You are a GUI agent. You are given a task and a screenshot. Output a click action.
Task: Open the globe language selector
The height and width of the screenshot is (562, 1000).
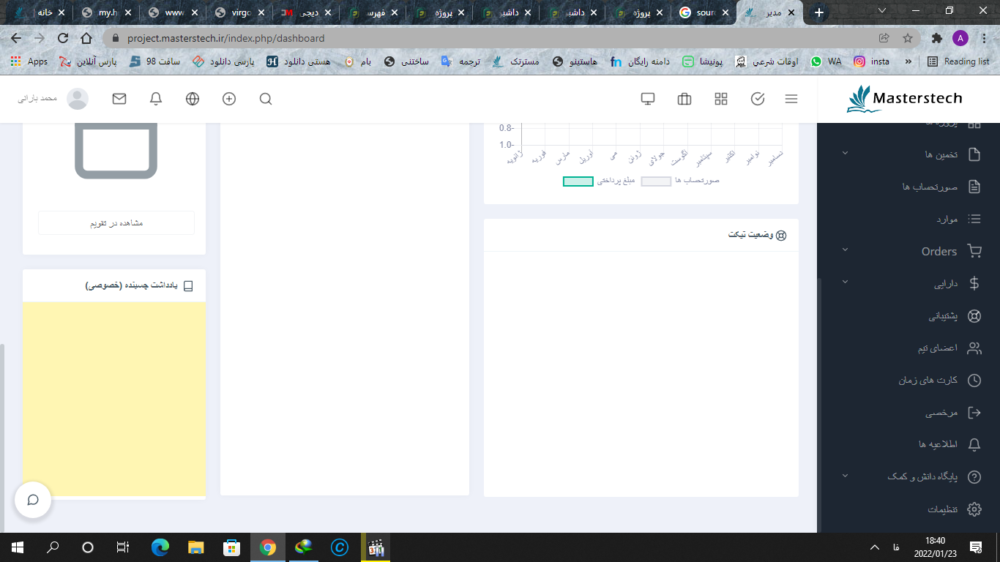coord(192,99)
